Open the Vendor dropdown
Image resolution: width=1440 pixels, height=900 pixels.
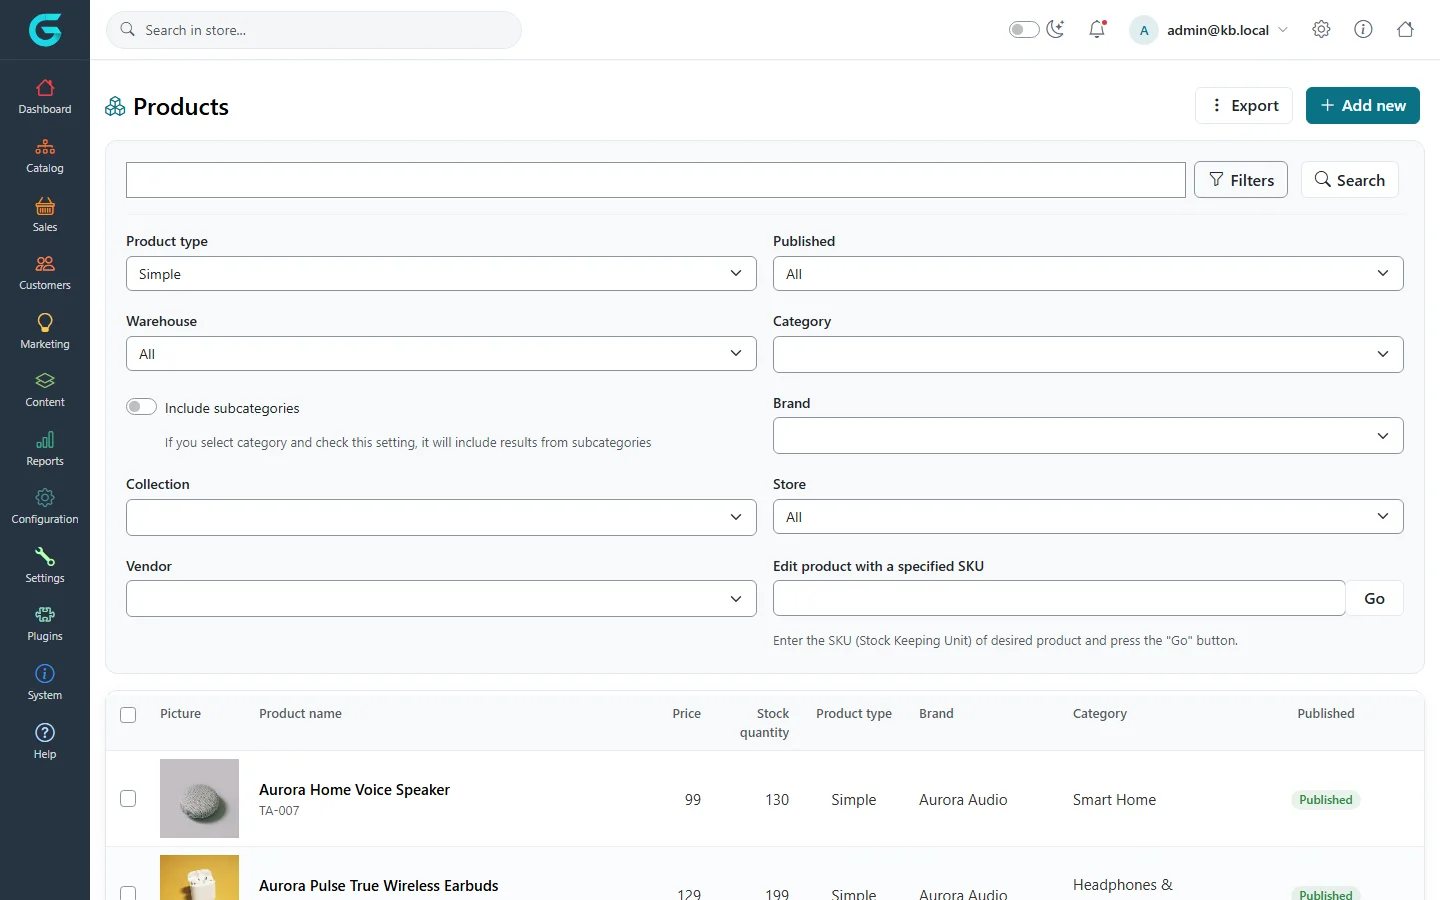pos(441,599)
